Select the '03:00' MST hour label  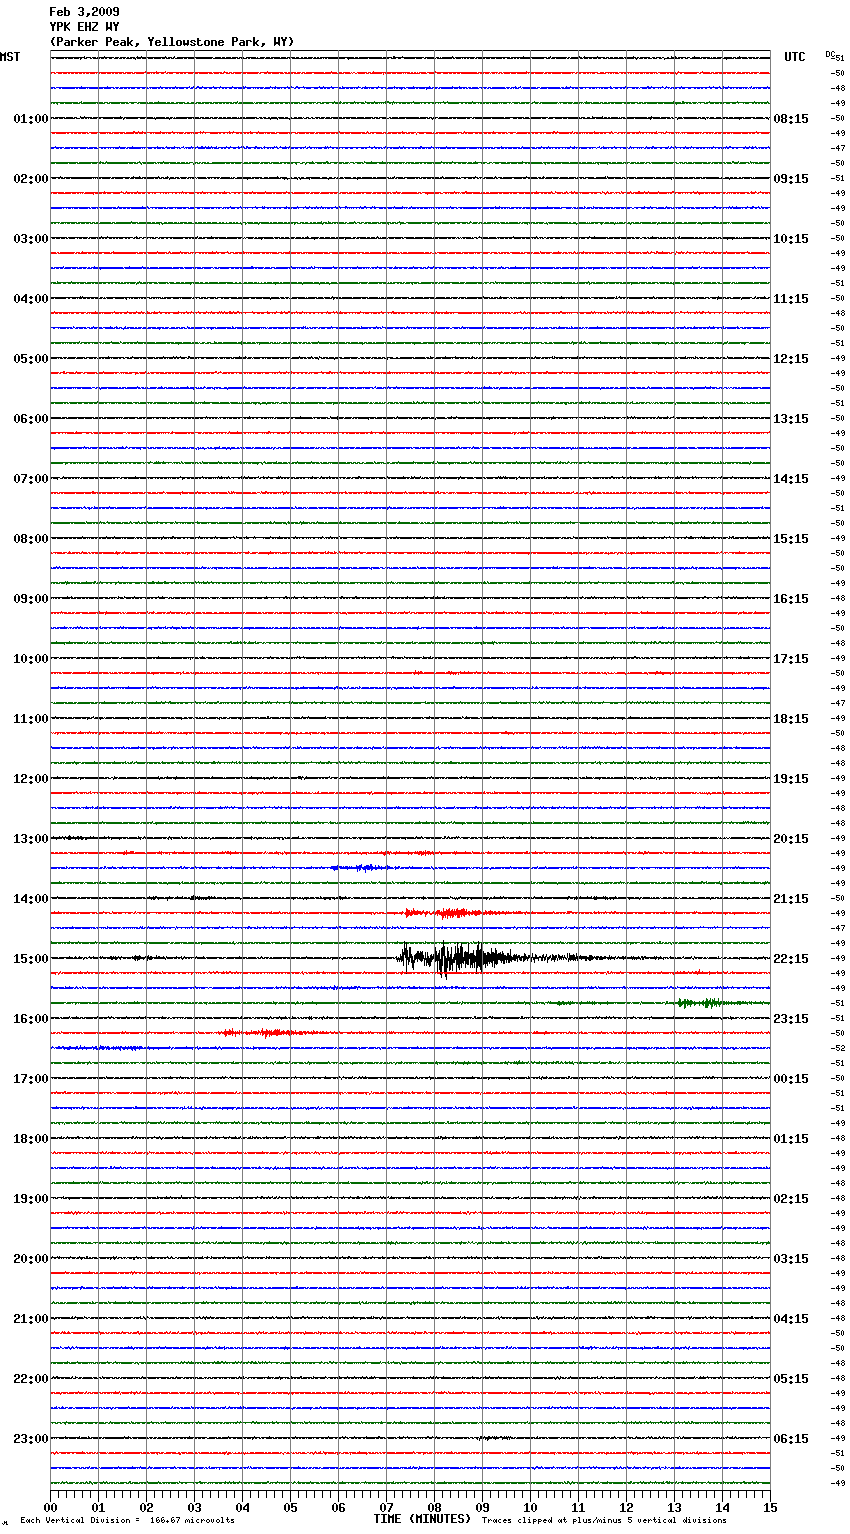(30, 239)
